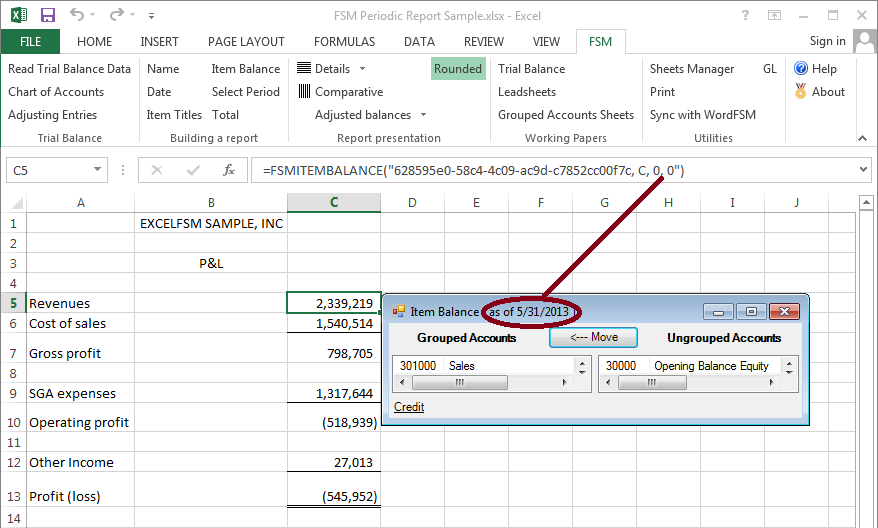
Task: Click the user account avatar icon
Action: pos(865,41)
